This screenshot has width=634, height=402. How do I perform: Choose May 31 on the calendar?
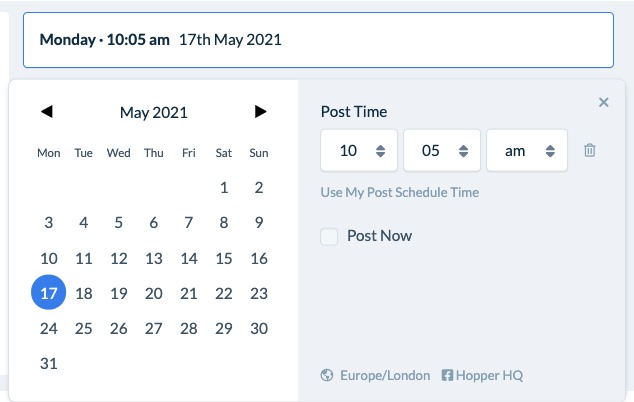point(49,363)
